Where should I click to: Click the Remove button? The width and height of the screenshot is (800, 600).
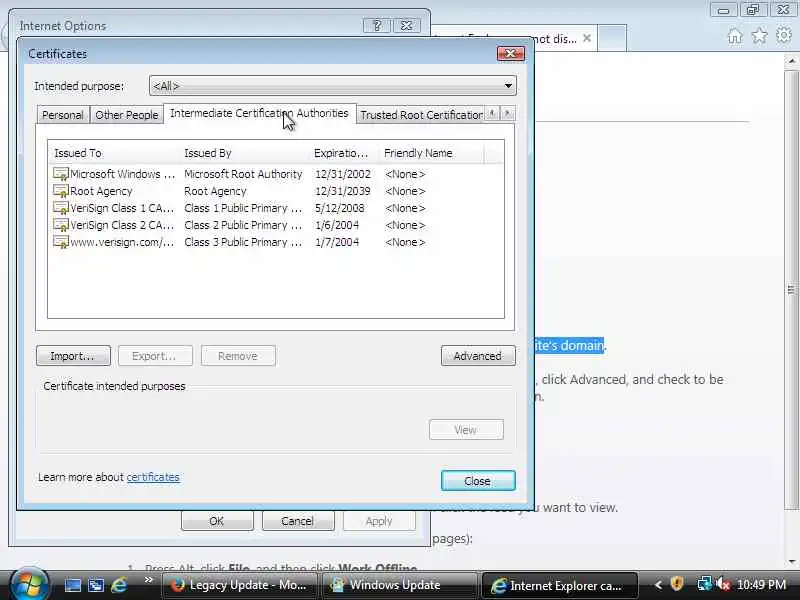[x=238, y=356]
